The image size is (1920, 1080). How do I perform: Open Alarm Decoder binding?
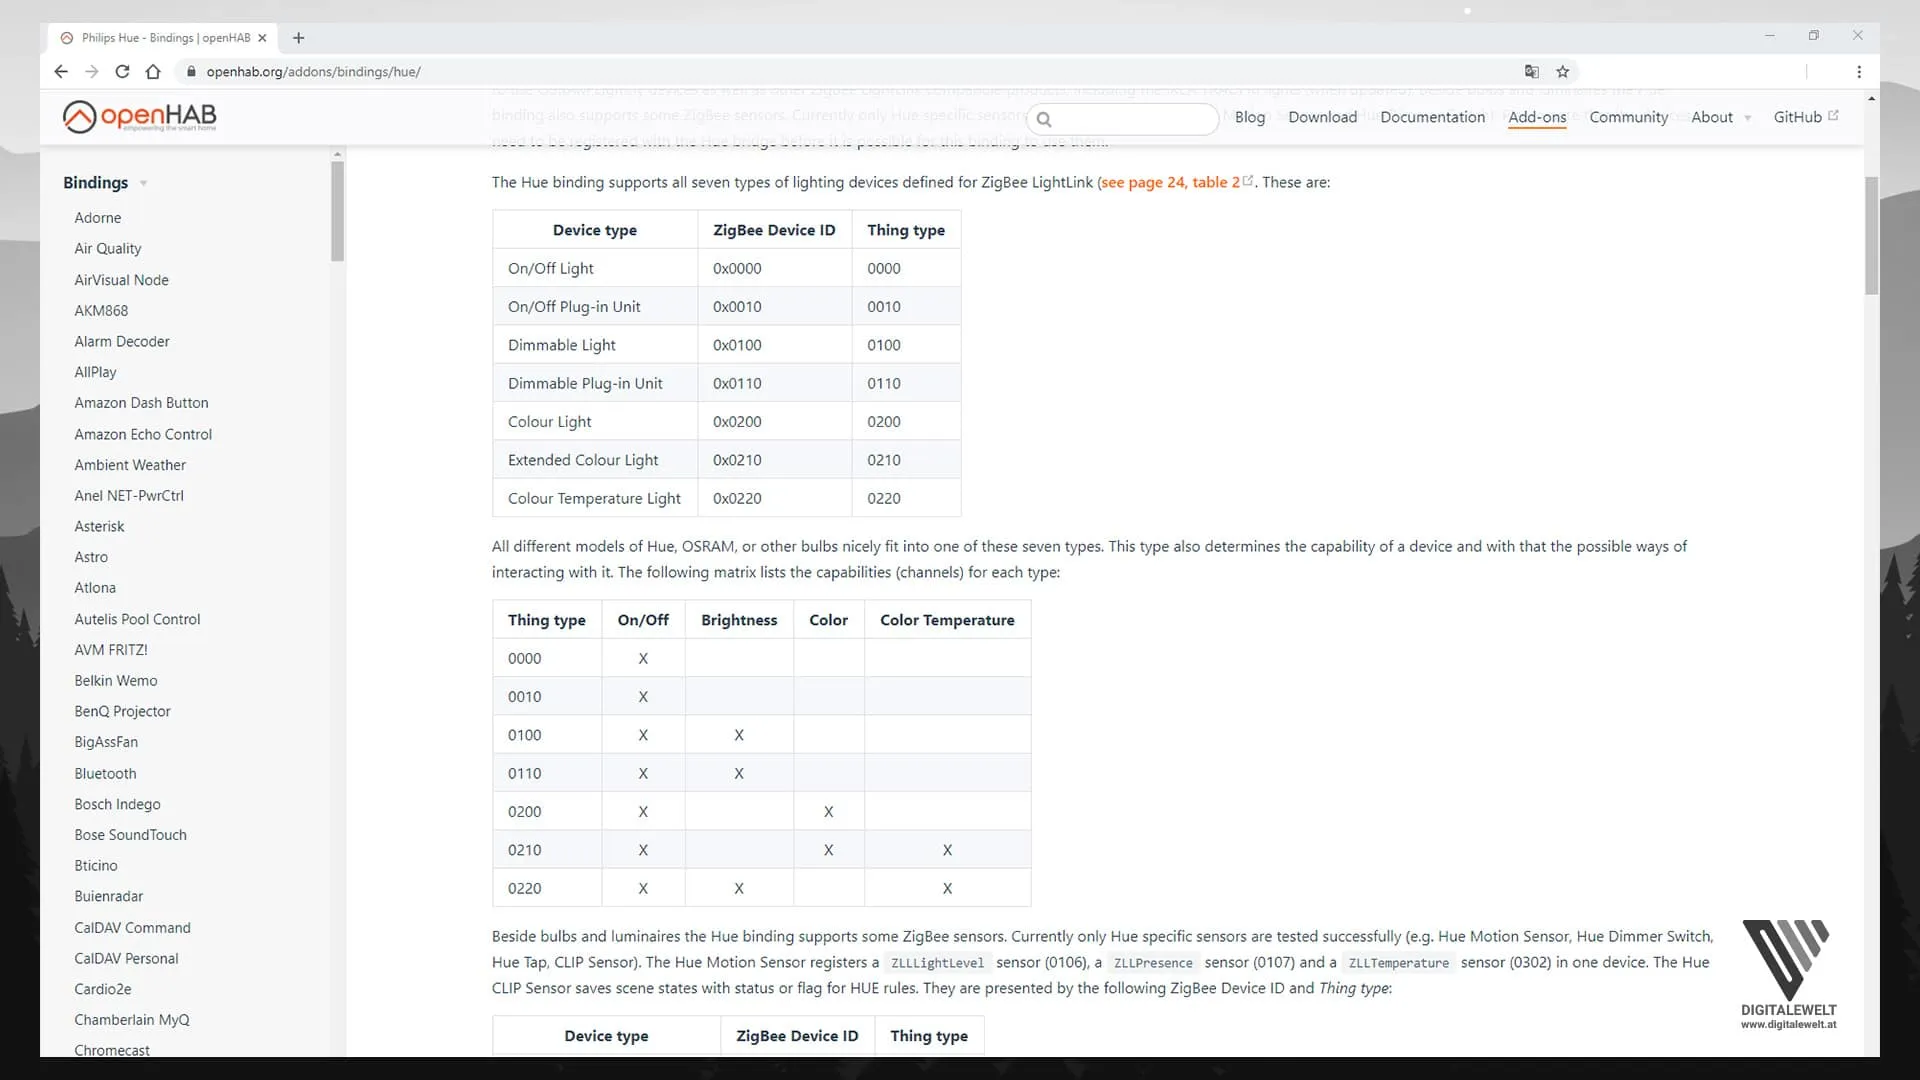(121, 341)
